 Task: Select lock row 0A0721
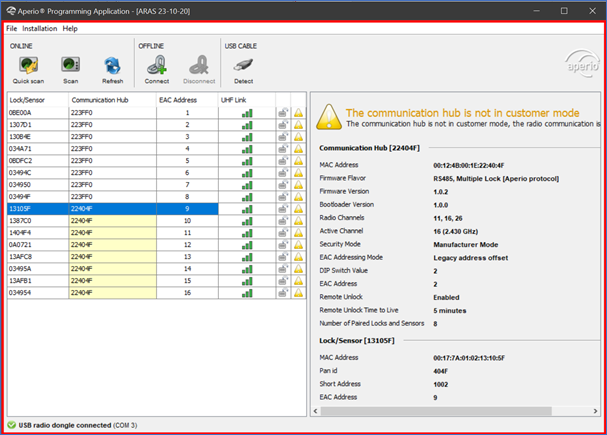[x=156, y=245]
